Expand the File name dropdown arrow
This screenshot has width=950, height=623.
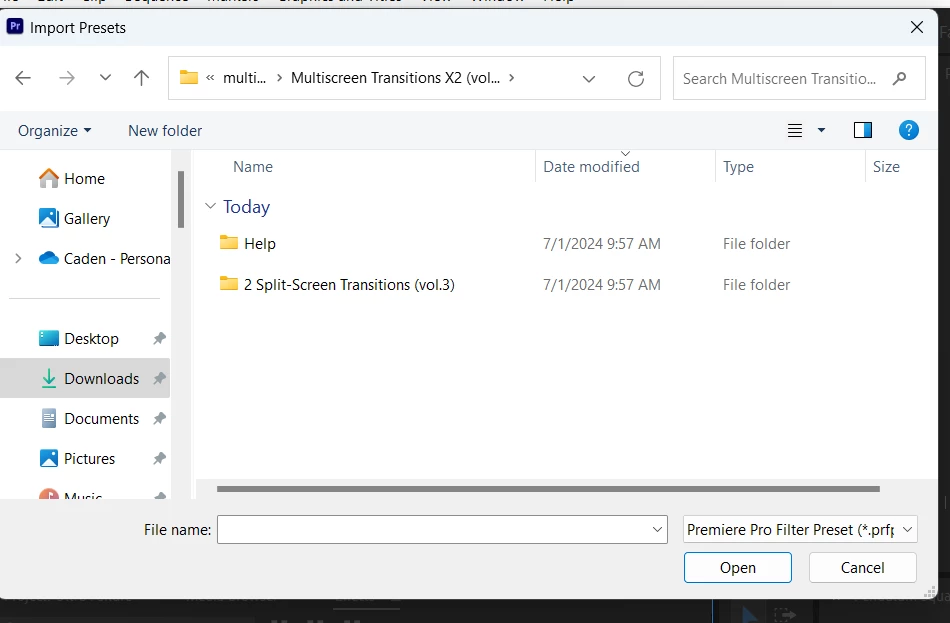tap(657, 530)
